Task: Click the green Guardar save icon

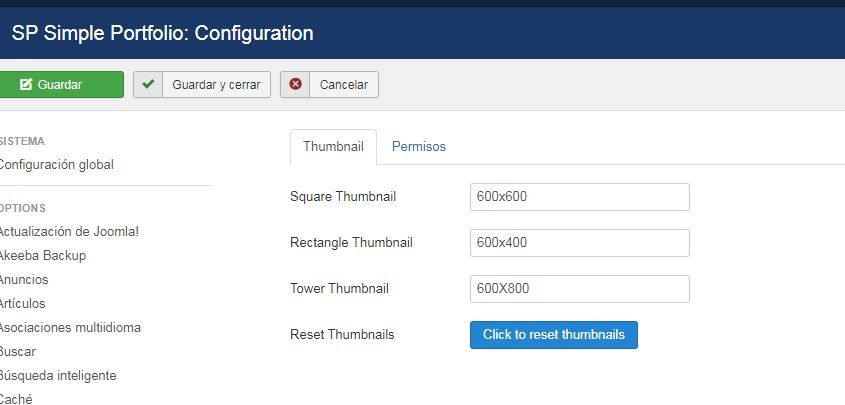Action: tap(26, 85)
